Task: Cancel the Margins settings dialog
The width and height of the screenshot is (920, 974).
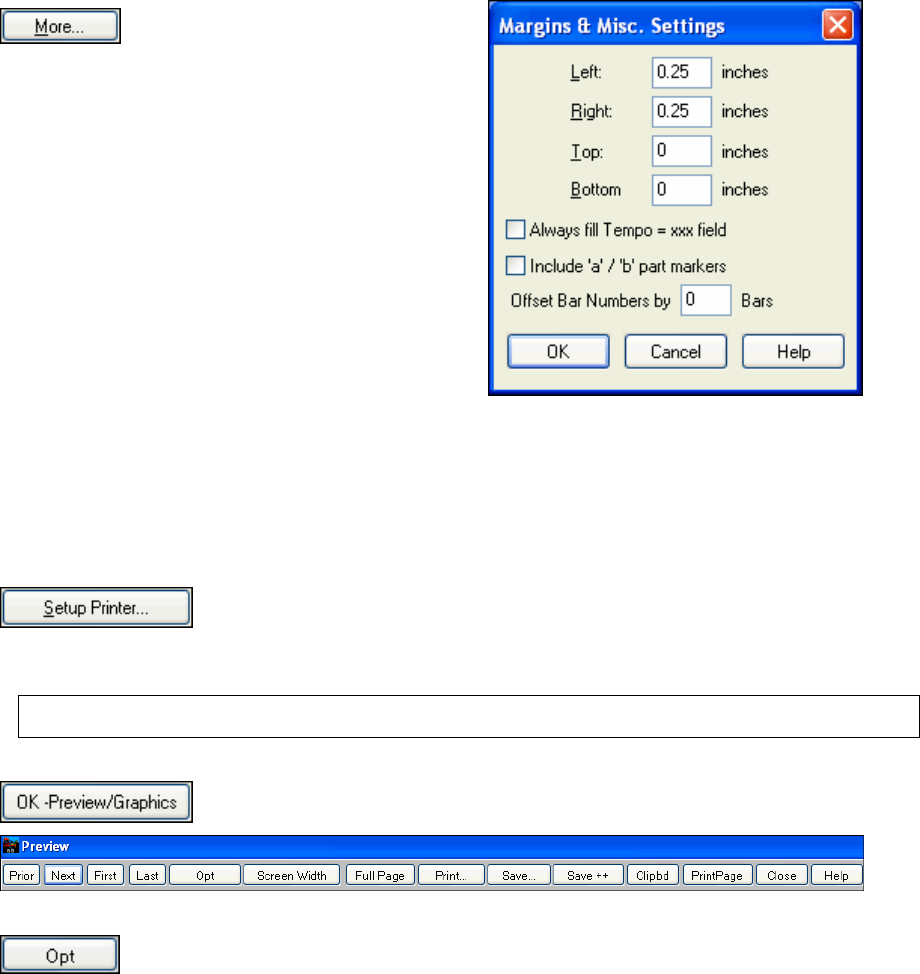Action: pos(676,352)
